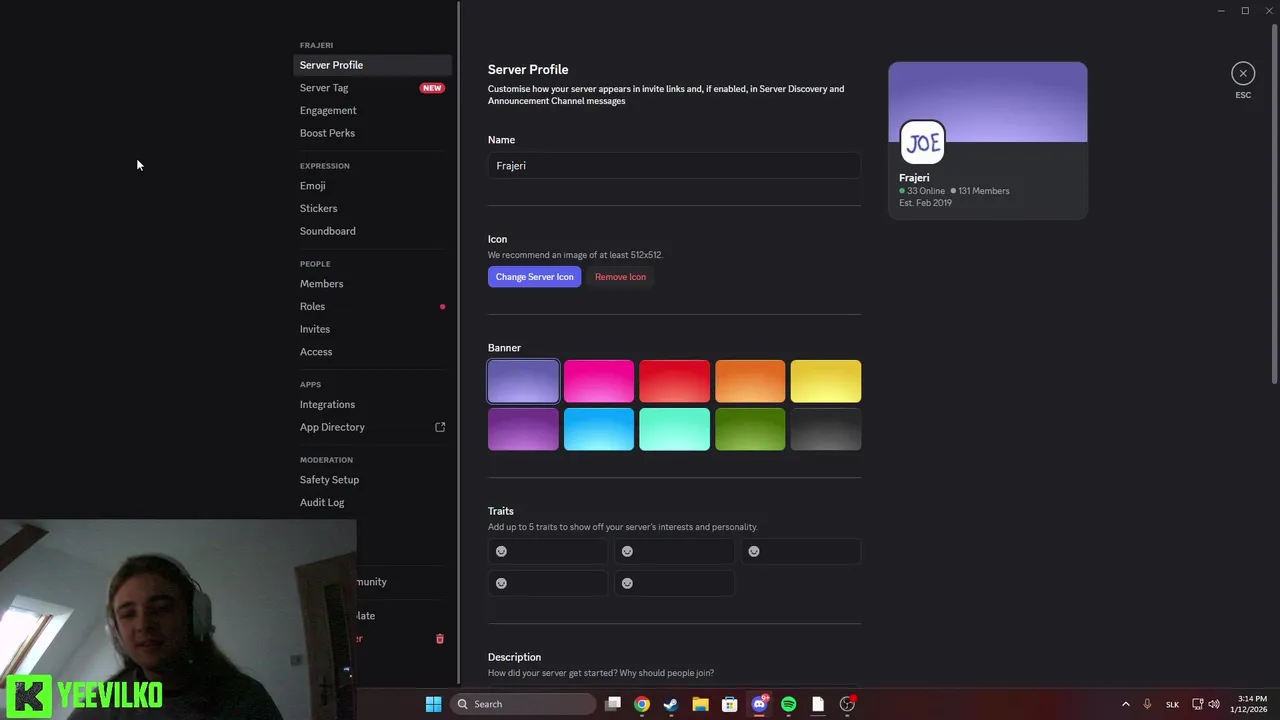Click the Windows taskbar Search box

click(524, 704)
